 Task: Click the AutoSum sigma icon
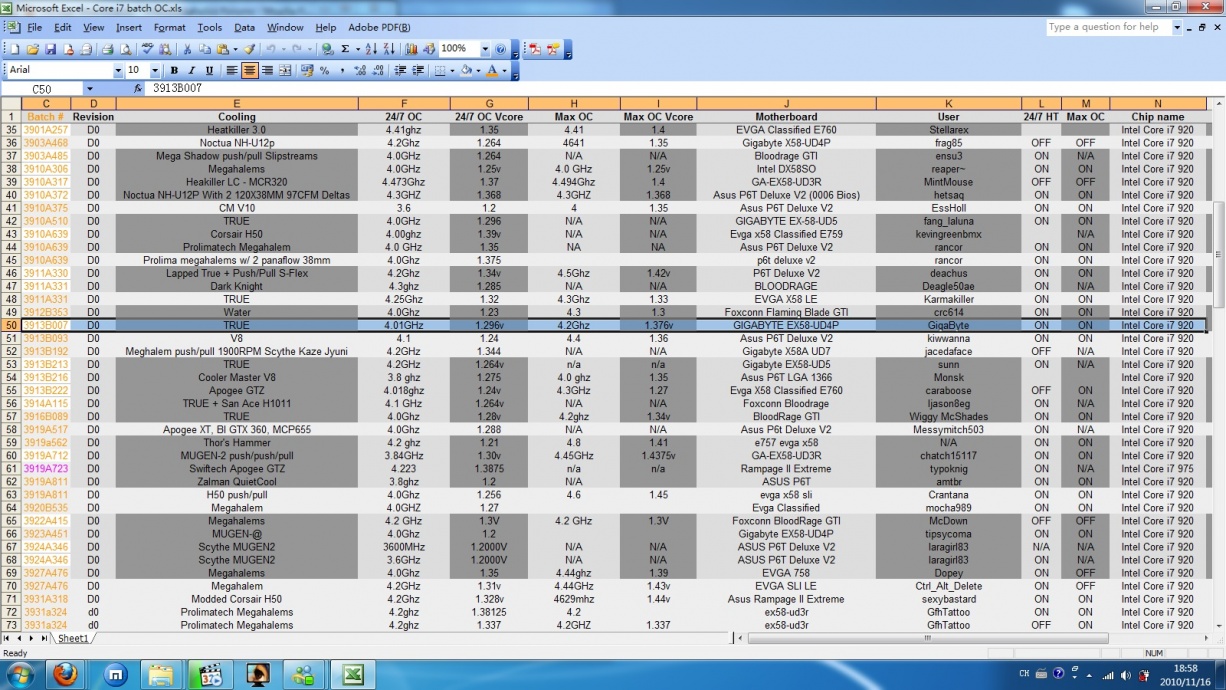345,49
